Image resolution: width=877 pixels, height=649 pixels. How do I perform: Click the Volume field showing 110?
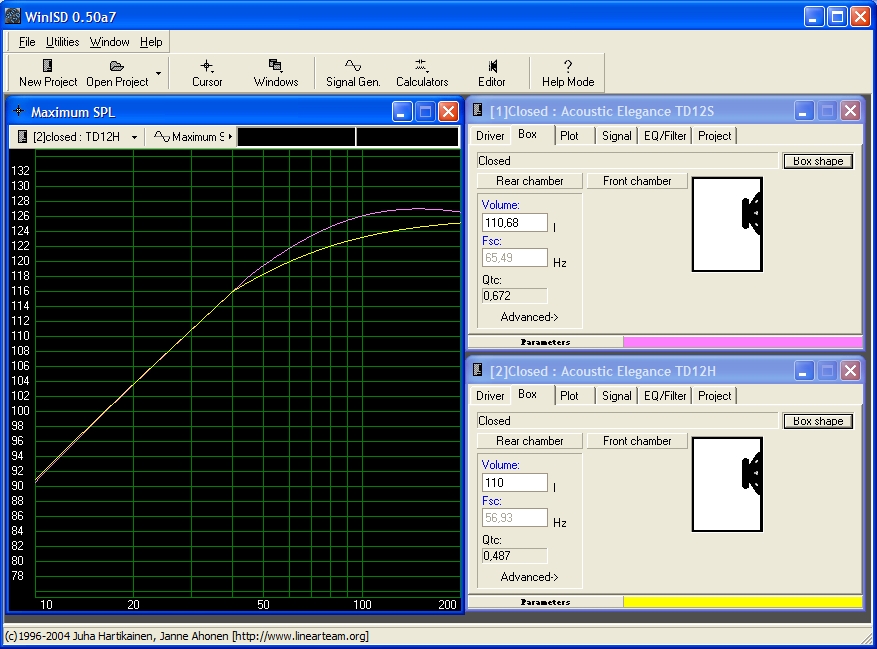point(515,482)
